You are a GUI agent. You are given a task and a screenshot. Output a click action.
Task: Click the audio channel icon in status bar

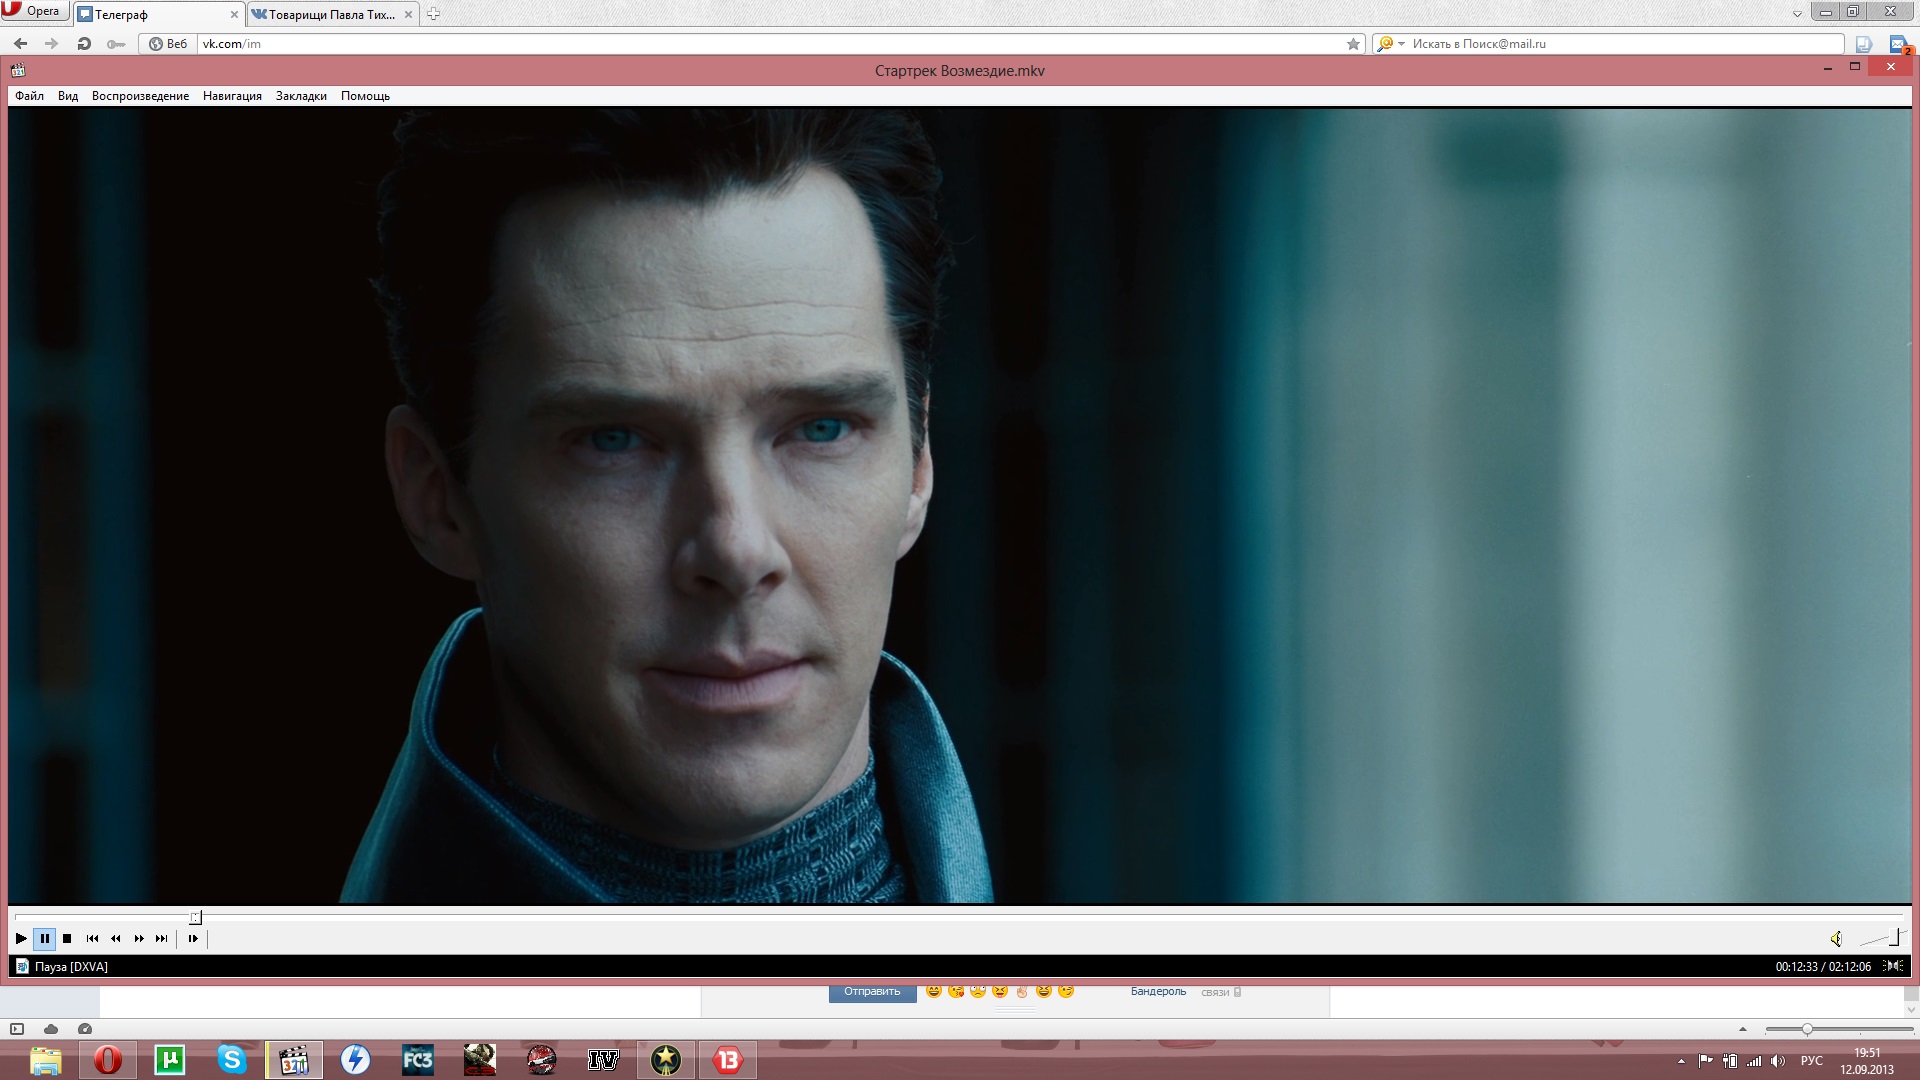[x=1893, y=966]
